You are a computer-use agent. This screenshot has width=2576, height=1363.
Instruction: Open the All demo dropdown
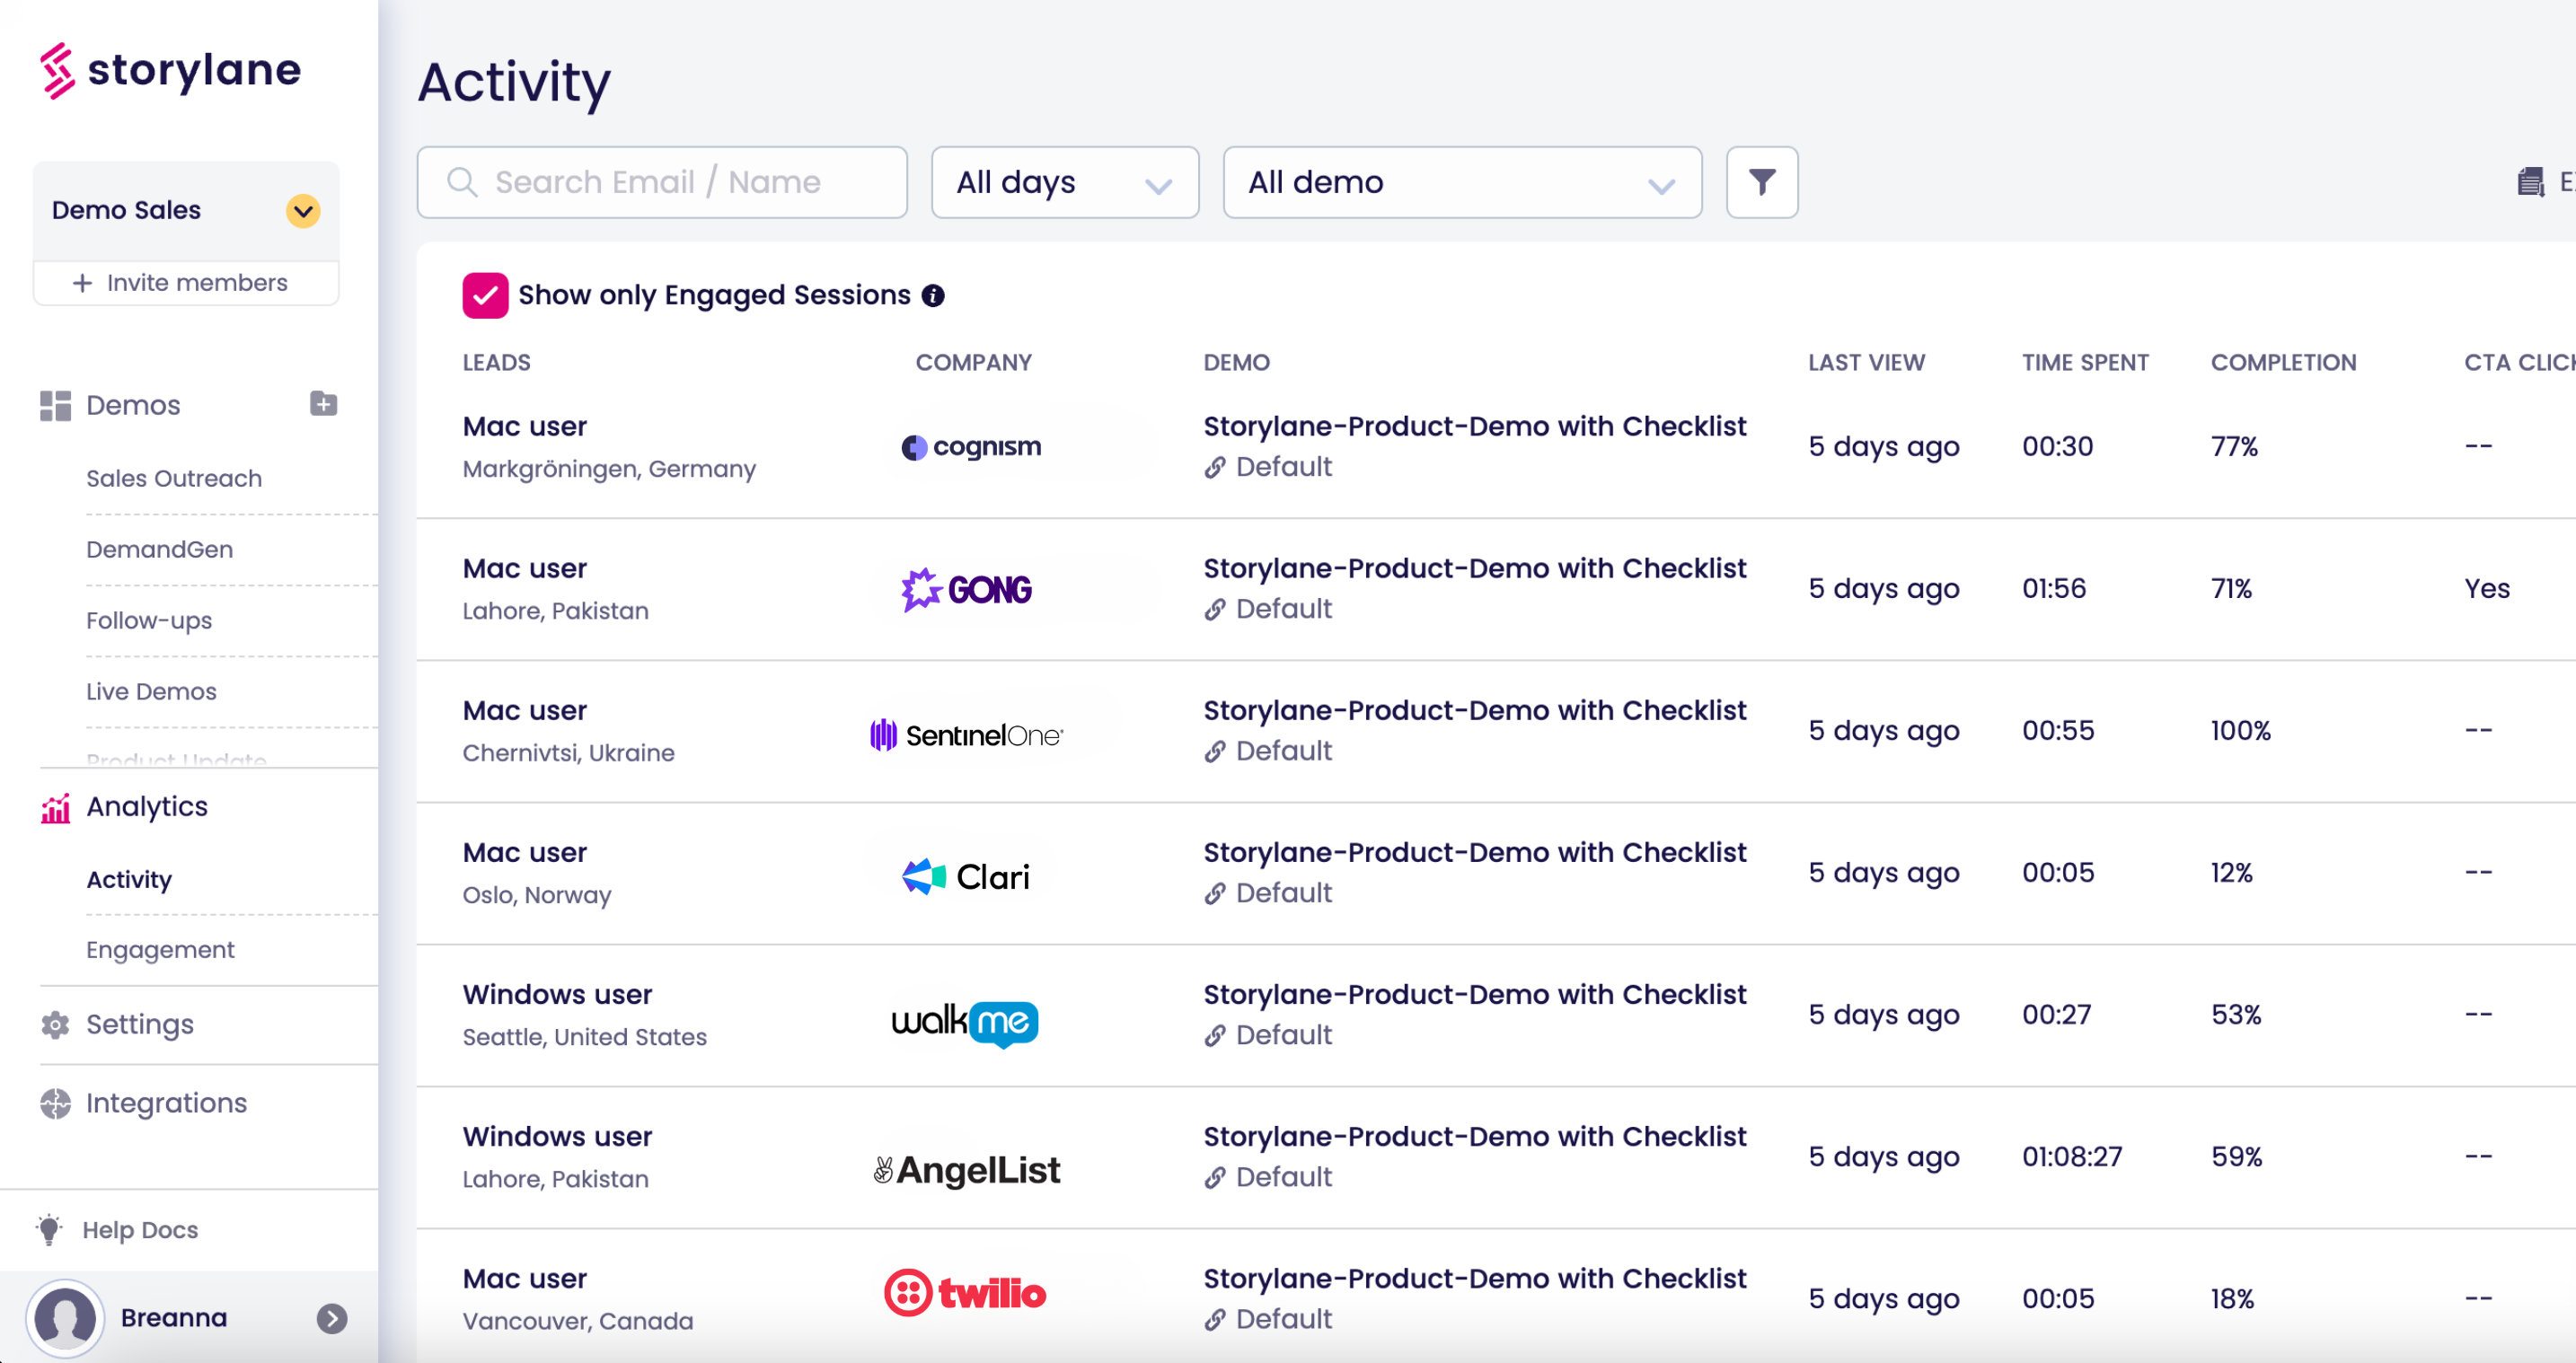click(x=1461, y=182)
